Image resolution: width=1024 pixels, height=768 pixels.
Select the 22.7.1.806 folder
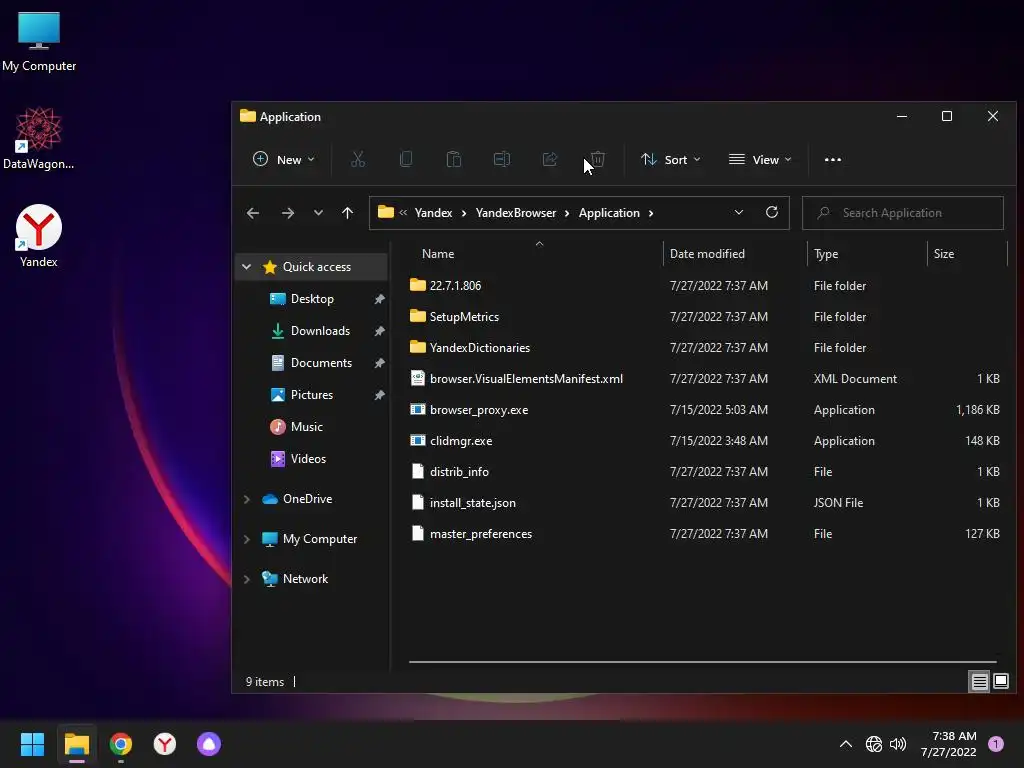(x=705, y=285)
